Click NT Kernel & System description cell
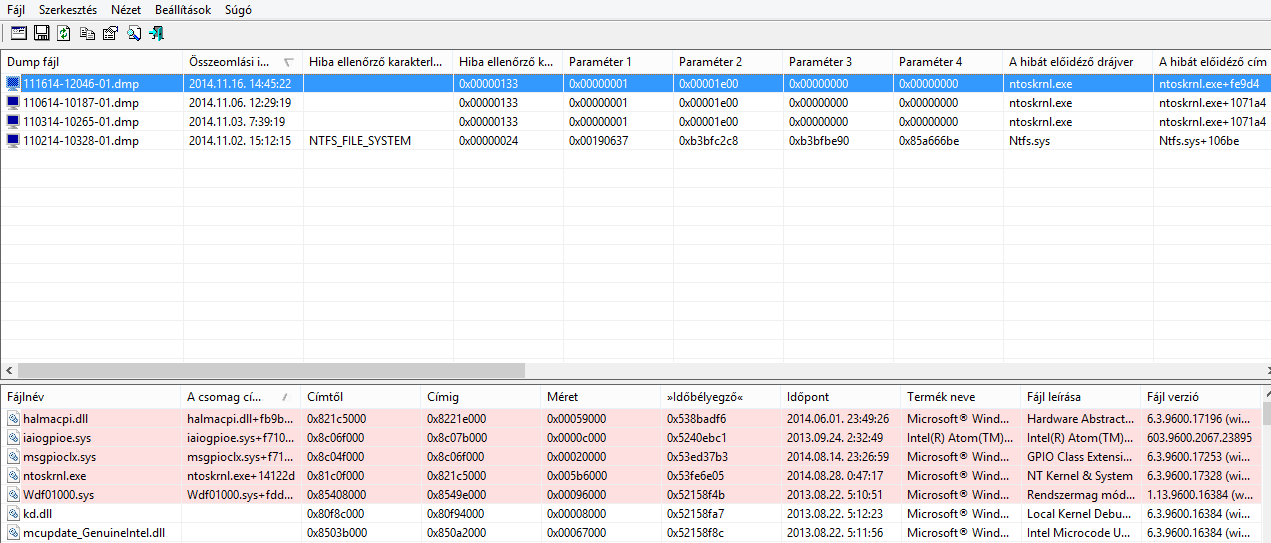This screenshot has height=543, width=1271. [1080, 476]
